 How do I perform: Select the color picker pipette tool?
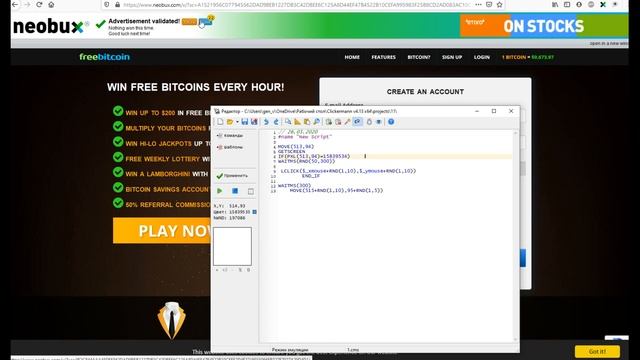(x=347, y=122)
